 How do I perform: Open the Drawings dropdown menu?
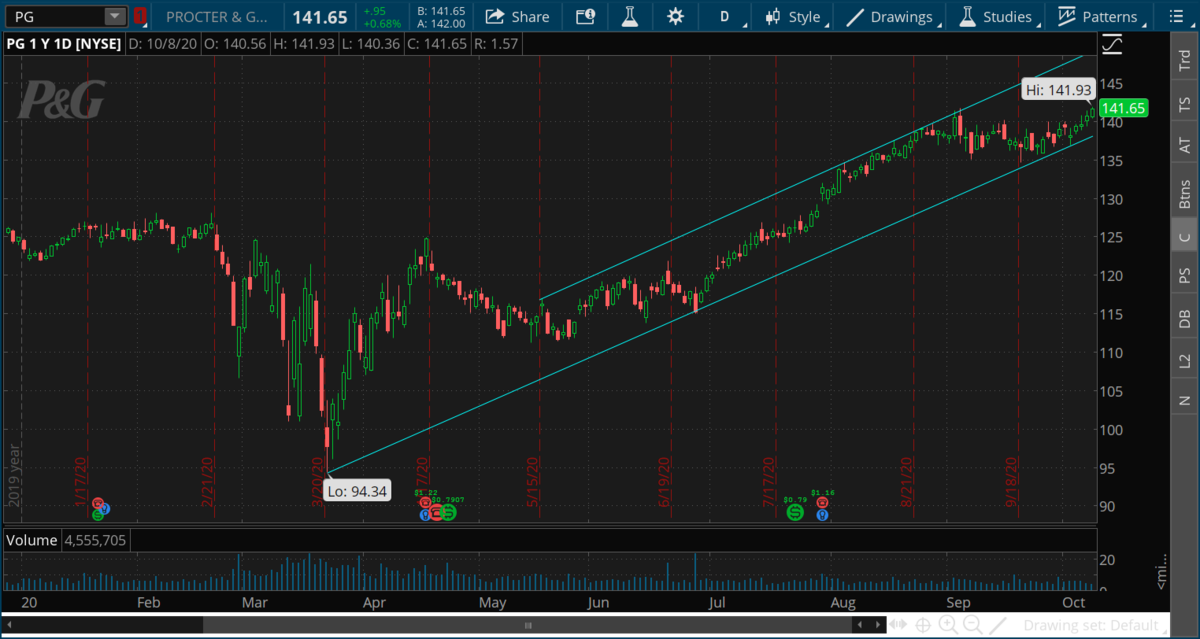[x=892, y=16]
